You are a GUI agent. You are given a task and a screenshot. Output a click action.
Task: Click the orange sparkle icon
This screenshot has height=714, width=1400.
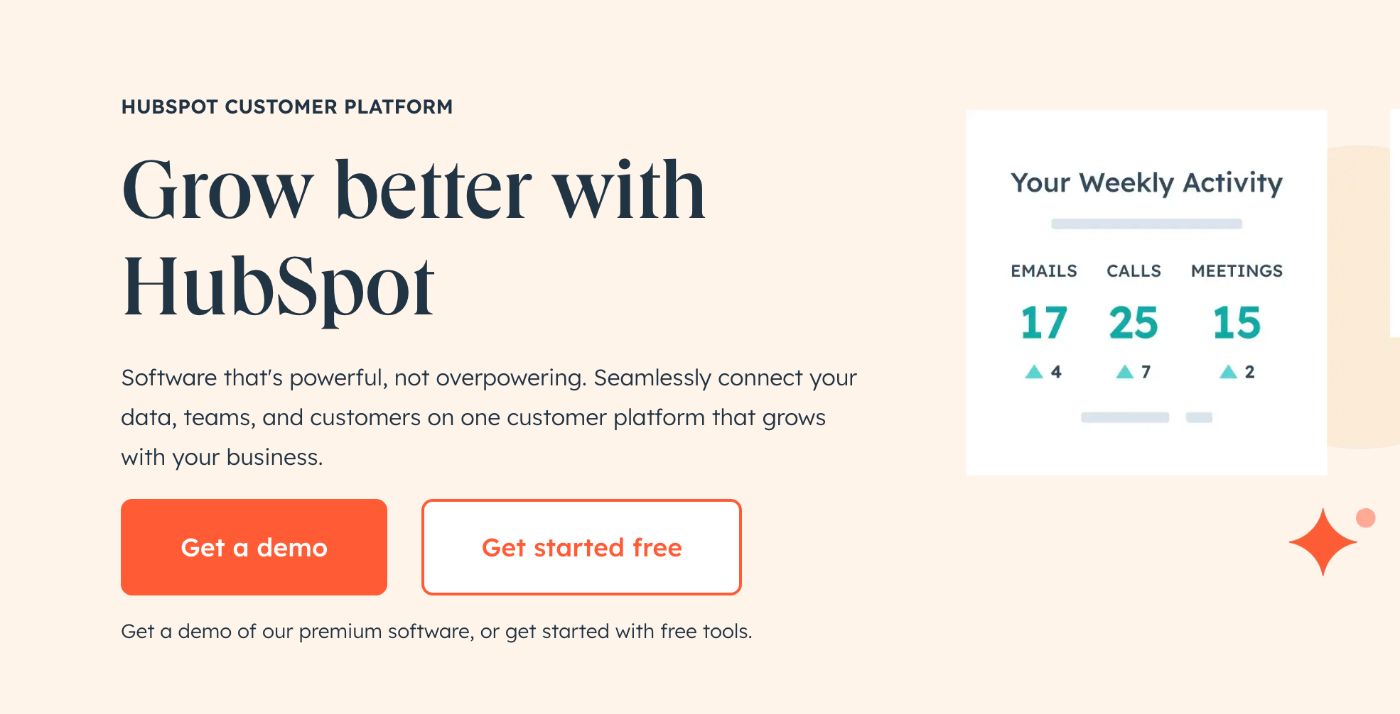pos(1322,543)
